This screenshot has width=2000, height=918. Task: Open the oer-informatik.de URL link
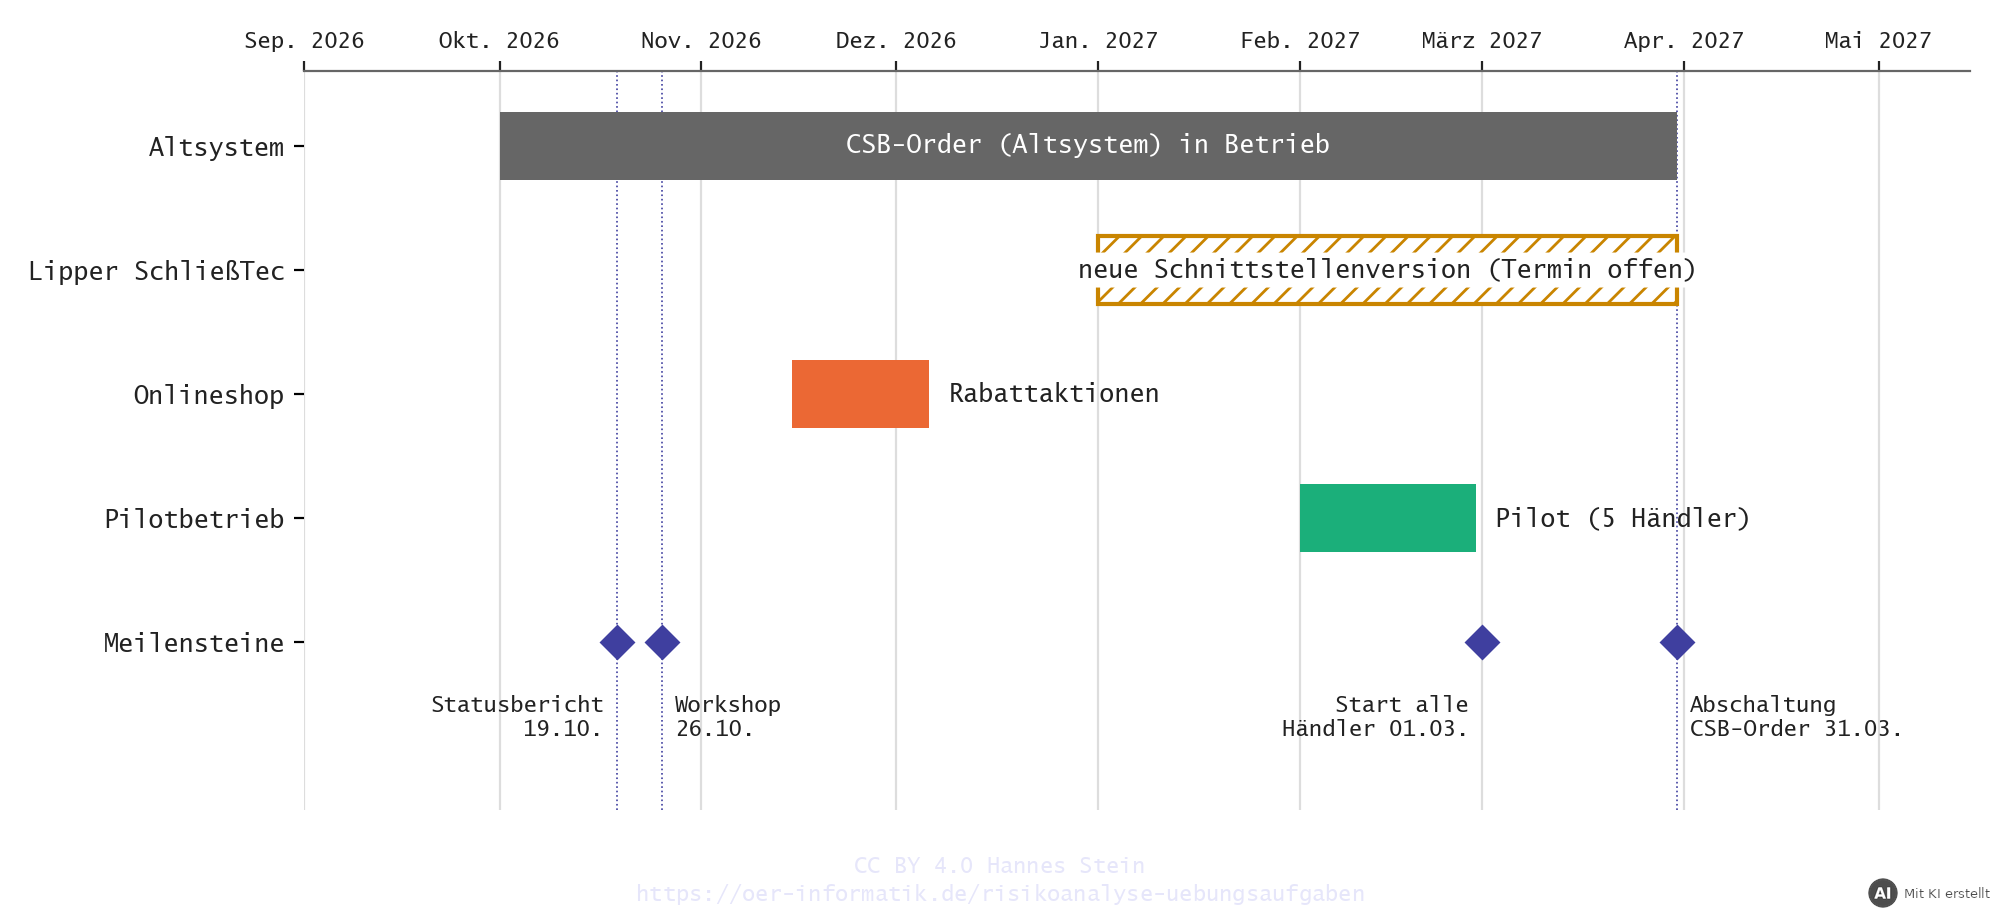(1000, 893)
